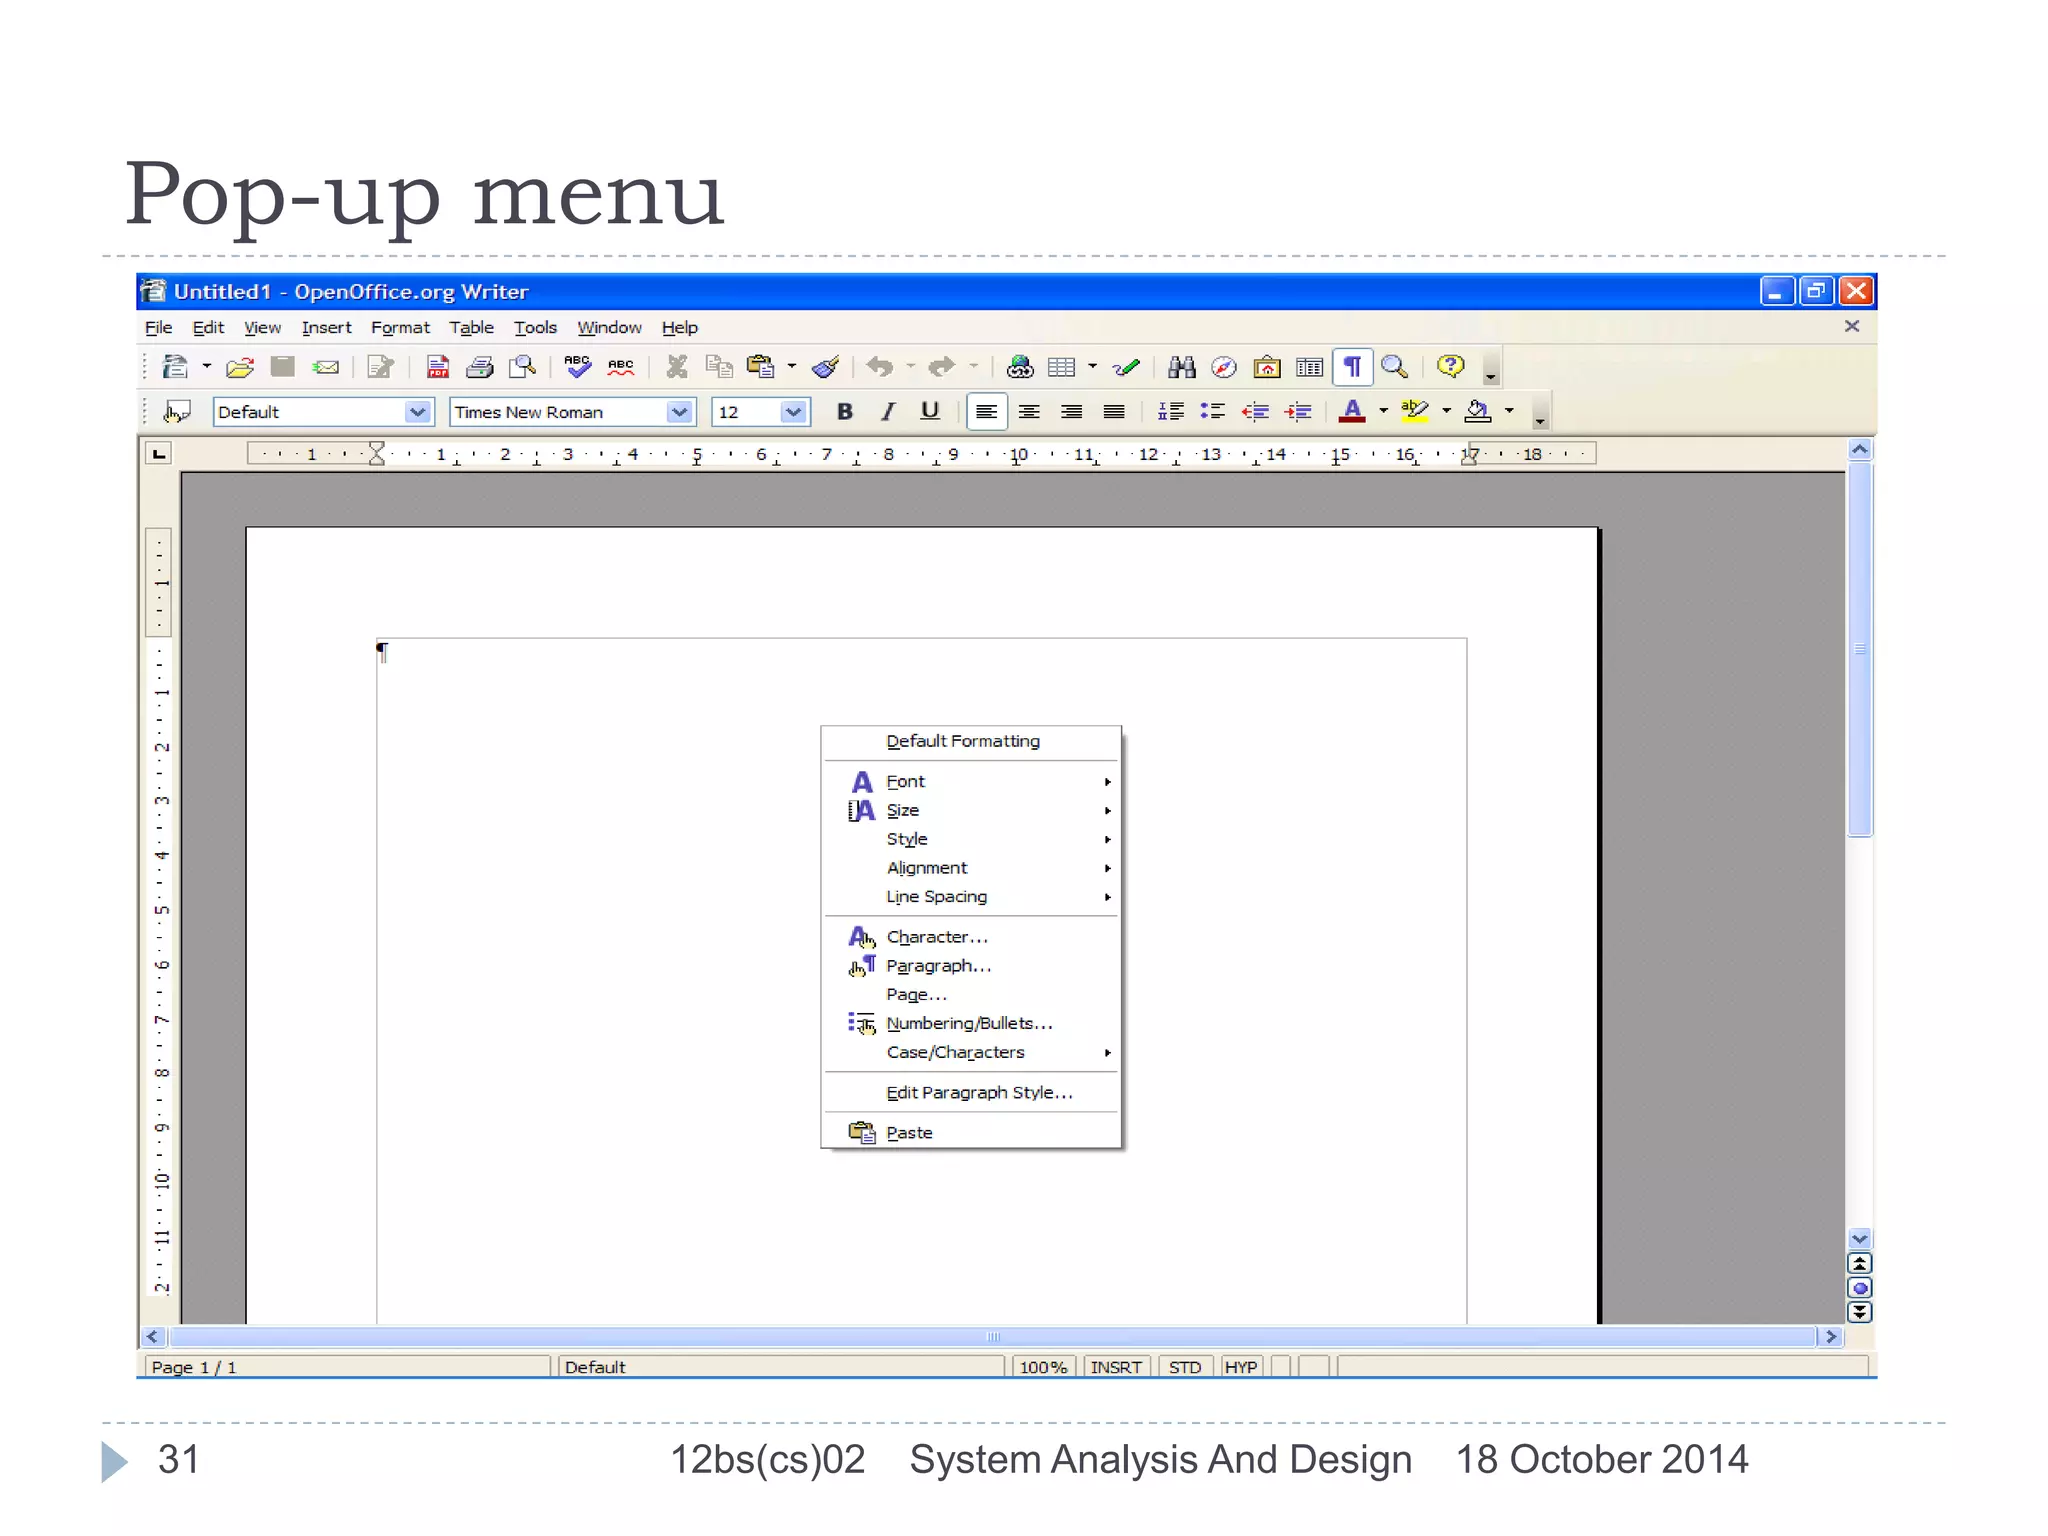2048x1536 pixels.
Task: Click the Print icon
Action: coord(480,367)
